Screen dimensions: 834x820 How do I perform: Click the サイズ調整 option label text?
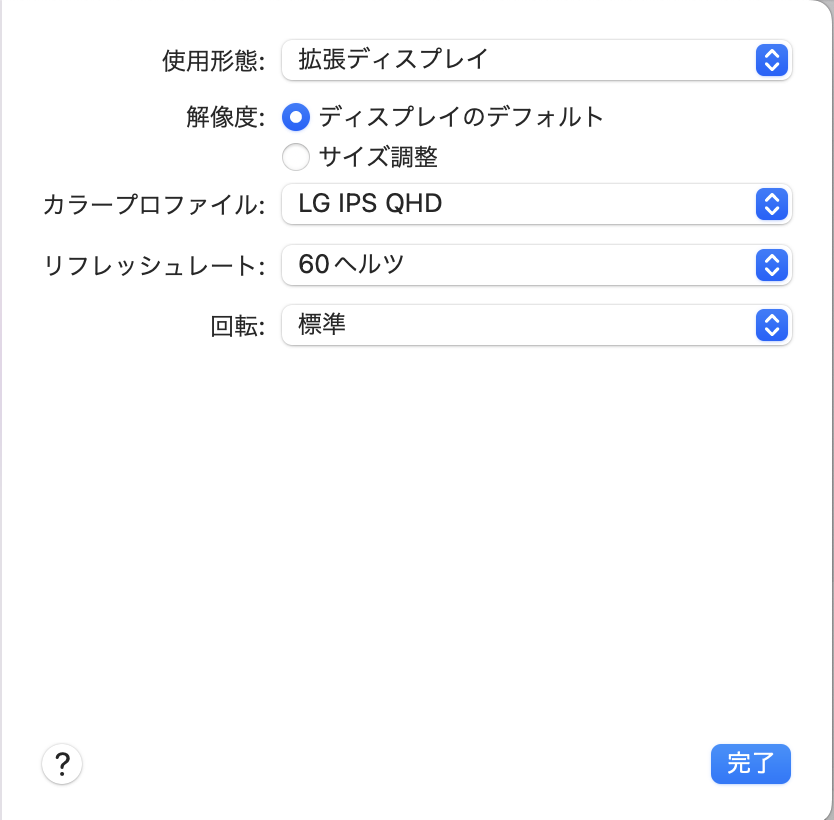point(378,157)
